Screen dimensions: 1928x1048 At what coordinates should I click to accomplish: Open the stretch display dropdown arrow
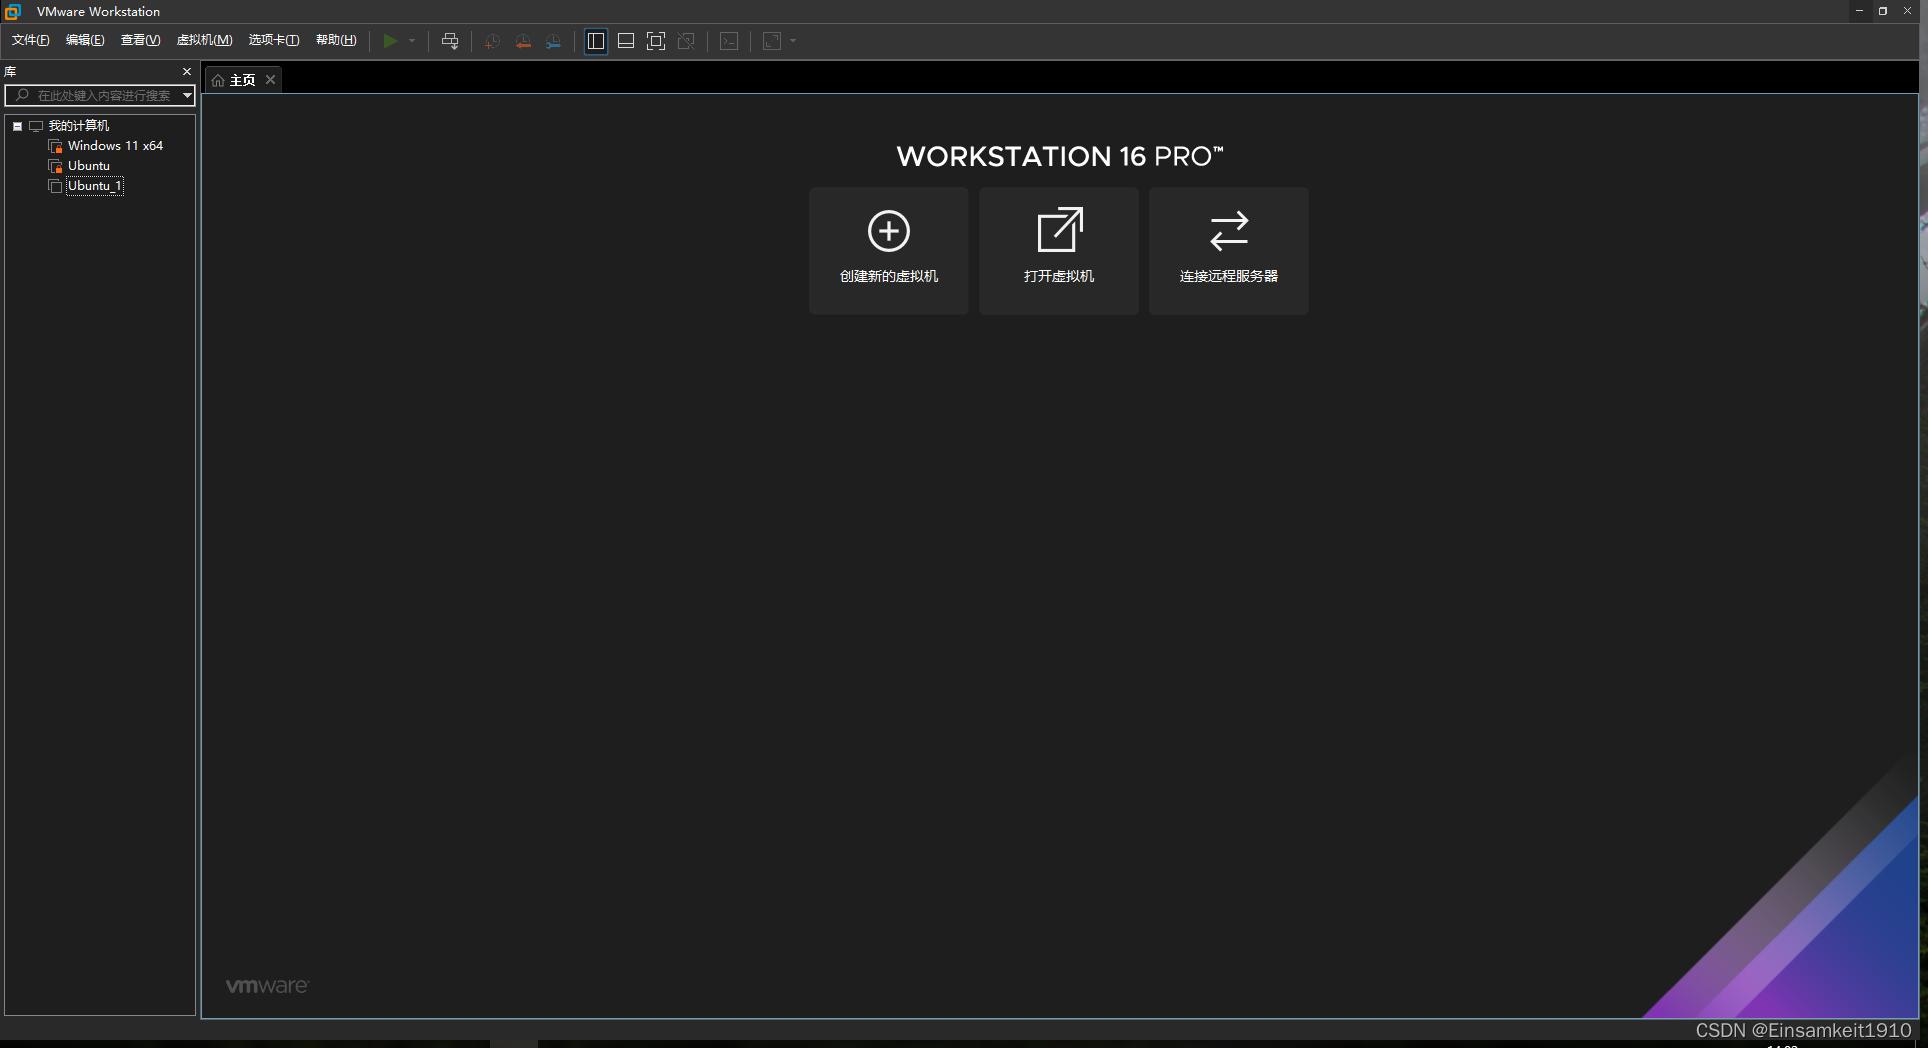pos(793,41)
